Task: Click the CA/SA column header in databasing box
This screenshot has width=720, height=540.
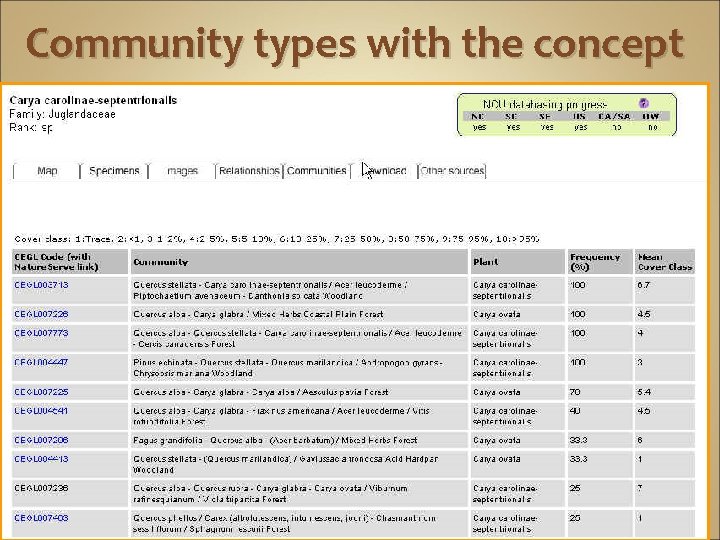Action: pos(614,116)
